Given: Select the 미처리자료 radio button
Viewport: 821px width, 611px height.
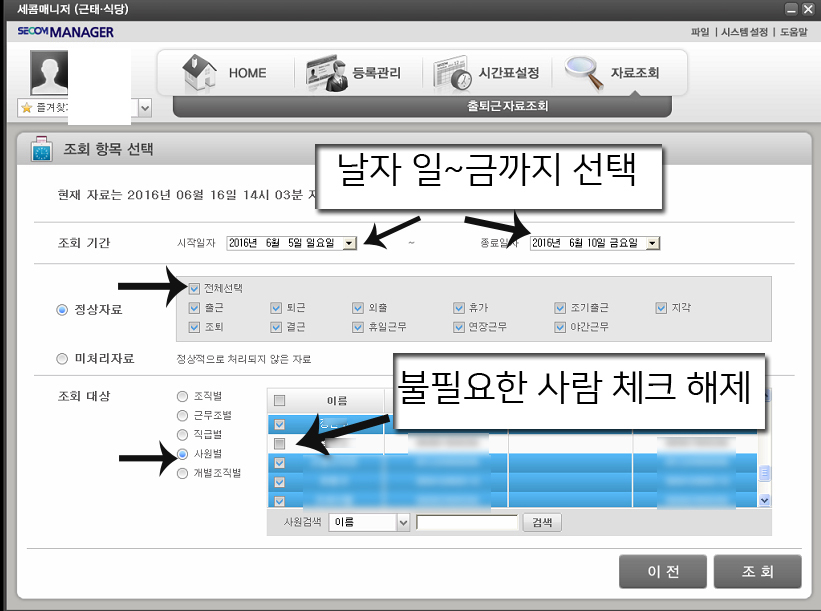Looking at the screenshot, I should (x=62, y=359).
